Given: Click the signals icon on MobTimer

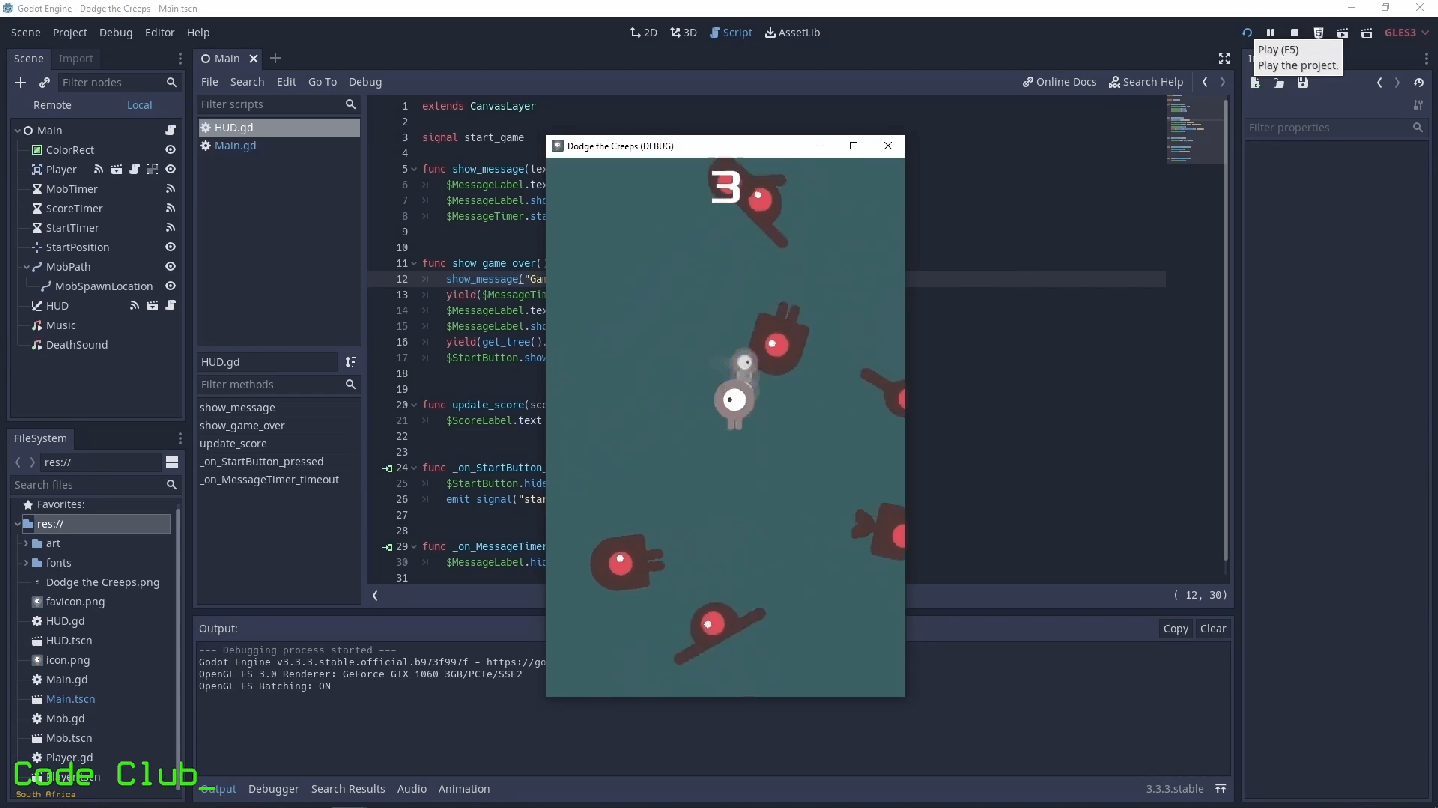Looking at the screenshot, I should click(x=170, y=189).
